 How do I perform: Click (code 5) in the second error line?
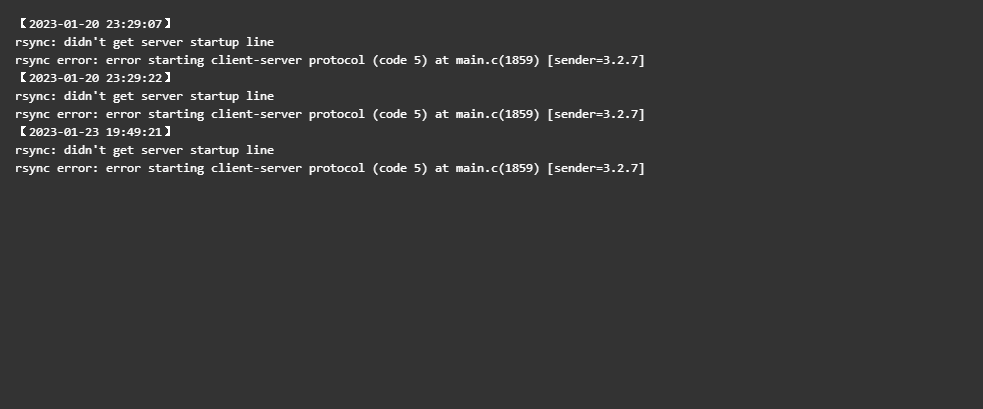400,114
